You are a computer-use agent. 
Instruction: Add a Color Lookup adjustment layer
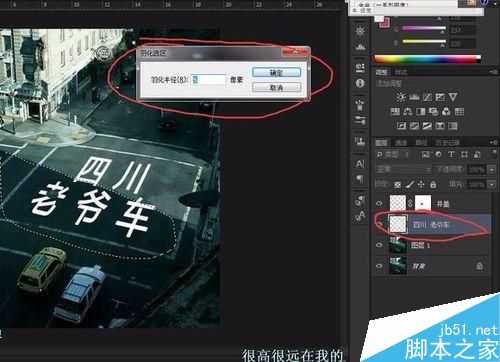coord(460,111)
